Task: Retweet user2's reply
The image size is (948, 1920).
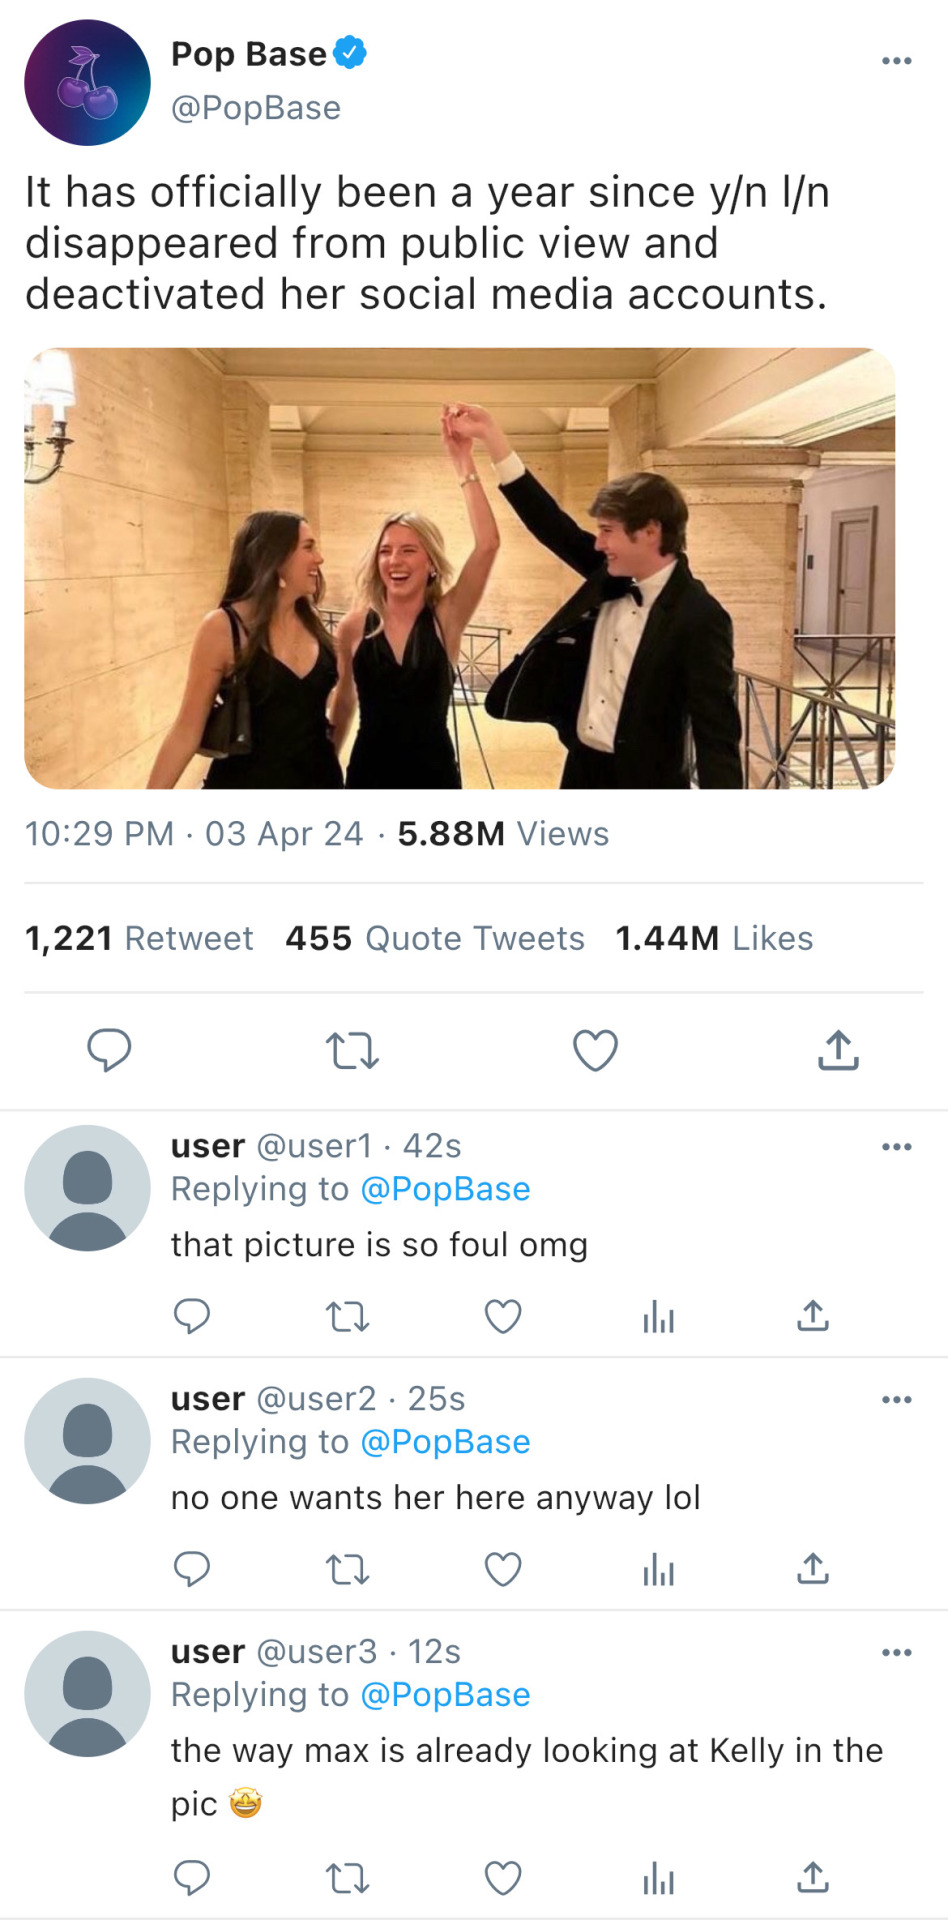Action: tap(348, 1570)
